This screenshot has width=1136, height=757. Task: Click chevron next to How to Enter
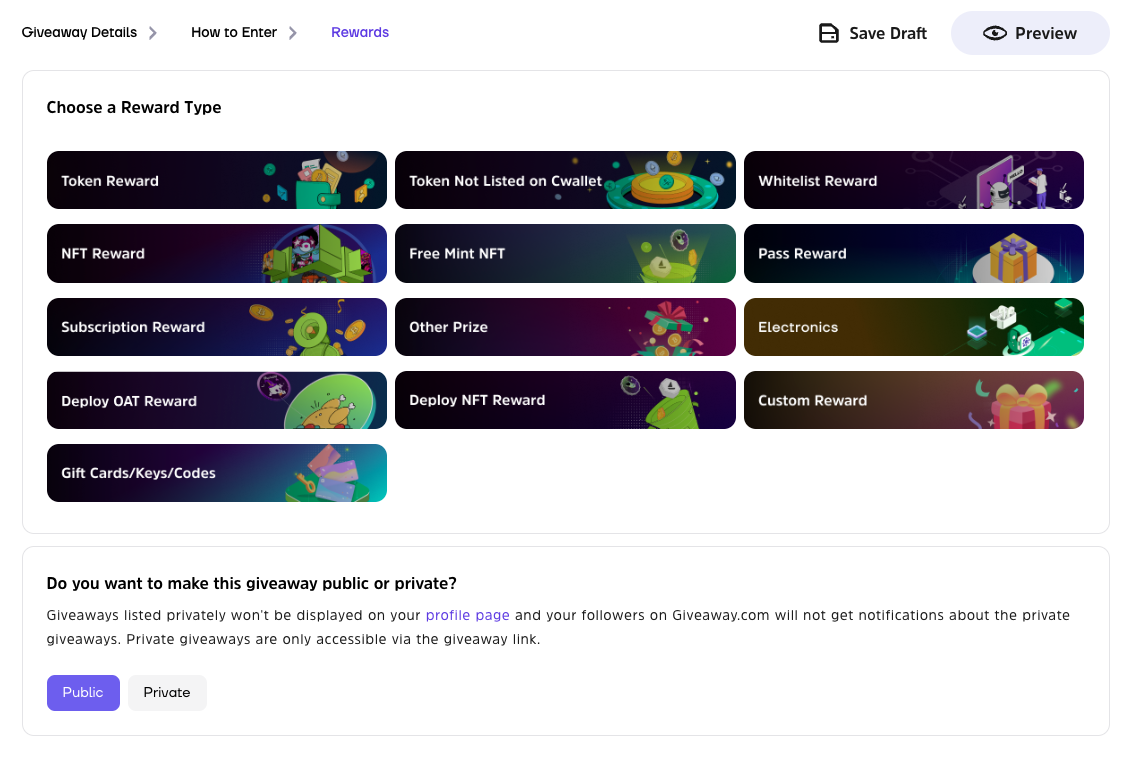pyautogui.click(x=293, y=33)
